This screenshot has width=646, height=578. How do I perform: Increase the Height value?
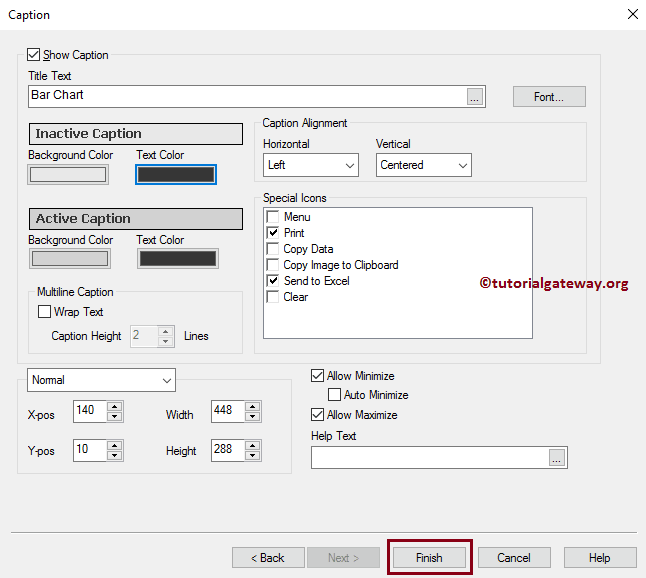253,445
